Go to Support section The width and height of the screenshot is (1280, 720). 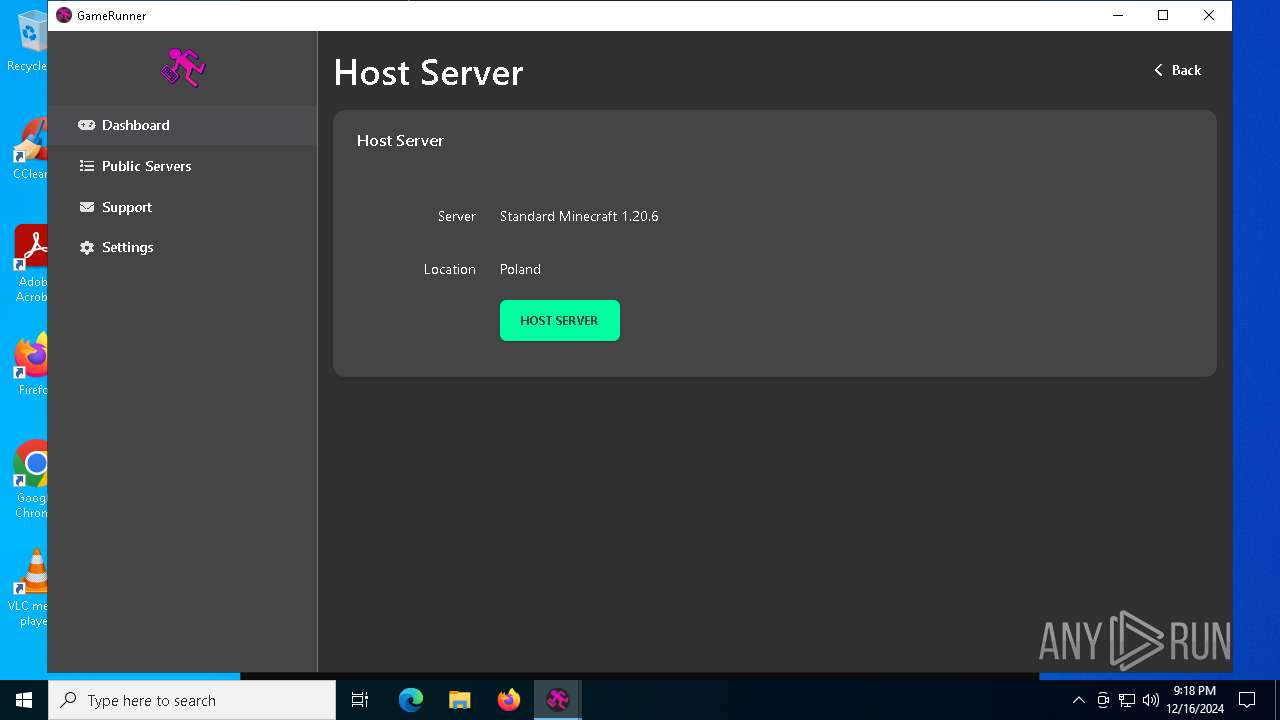[x=183, y=207]
